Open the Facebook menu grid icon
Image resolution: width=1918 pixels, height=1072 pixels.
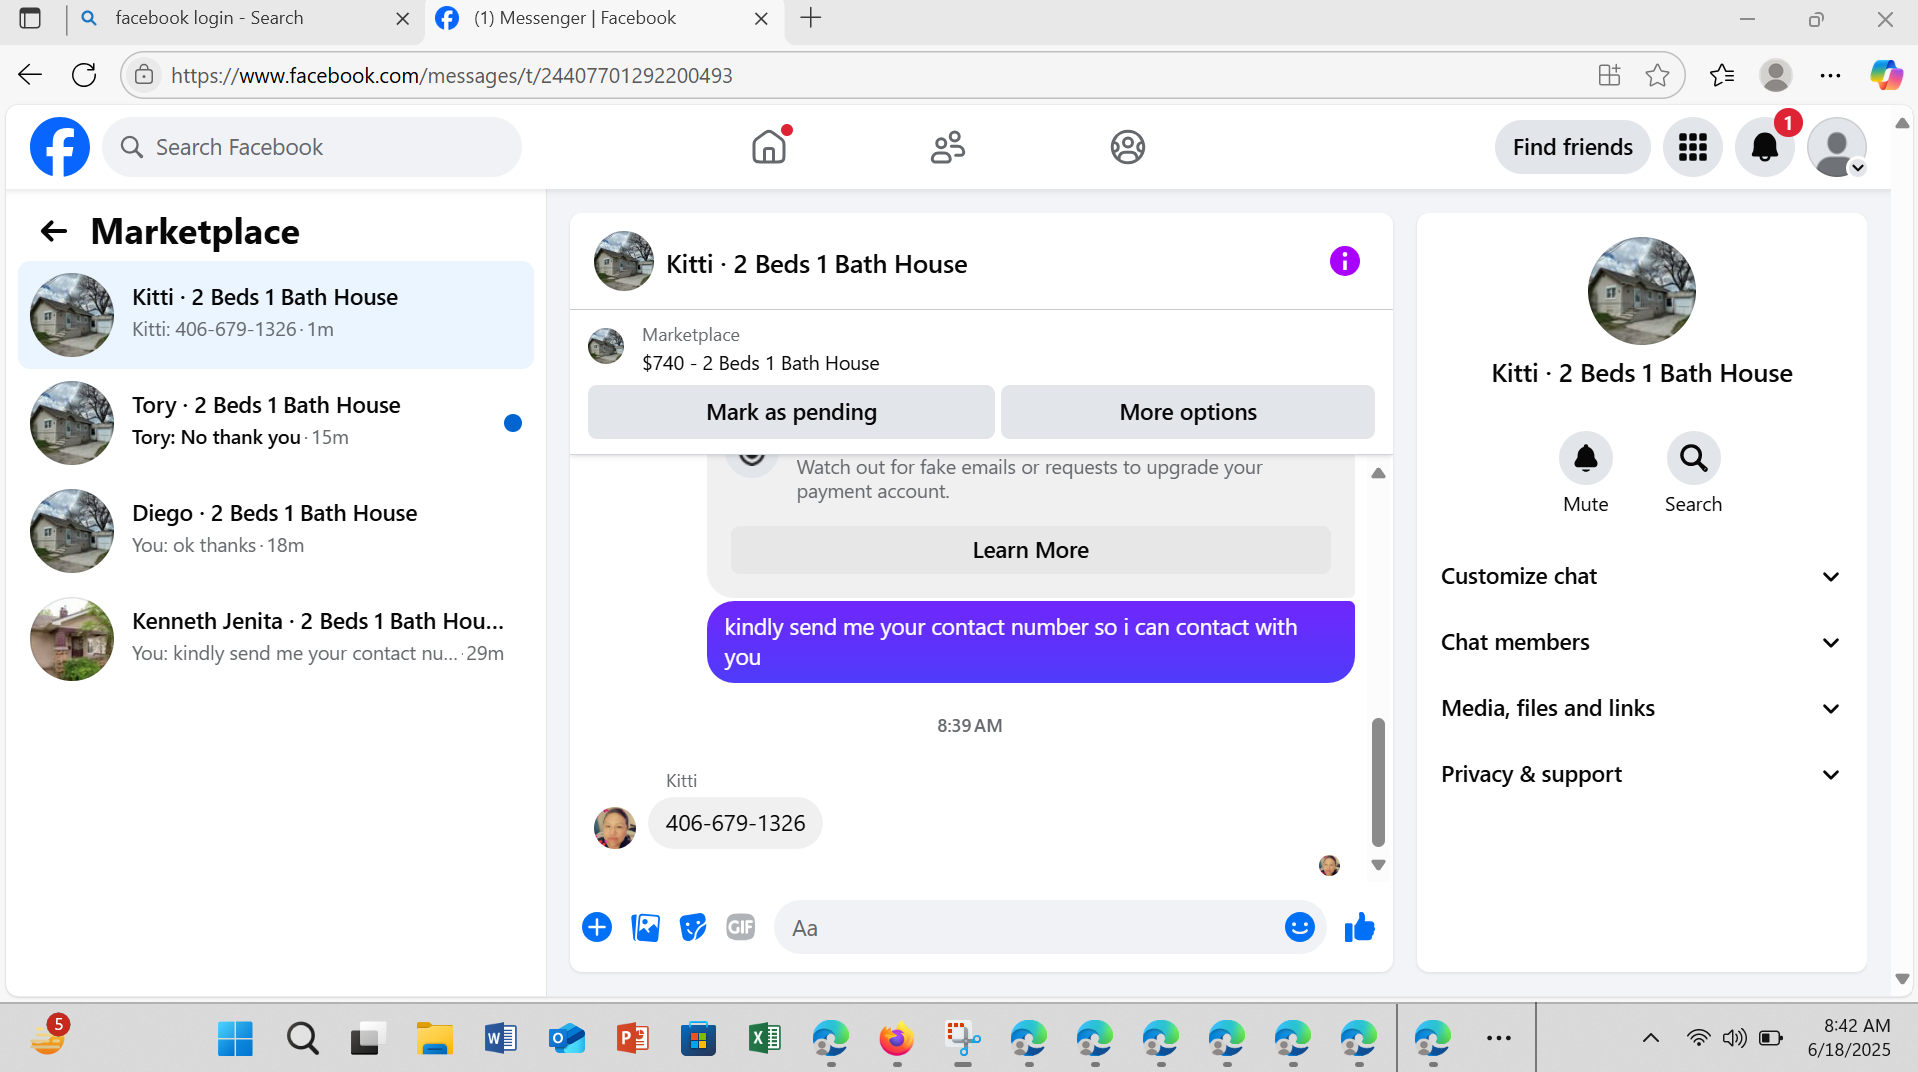(1692, 147)
